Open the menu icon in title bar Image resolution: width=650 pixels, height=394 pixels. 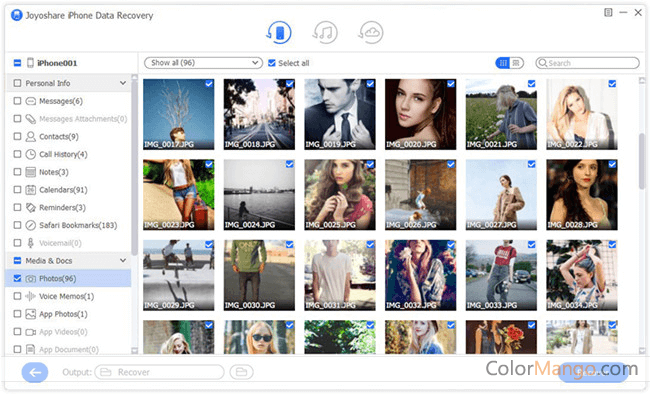click(608, 13)
